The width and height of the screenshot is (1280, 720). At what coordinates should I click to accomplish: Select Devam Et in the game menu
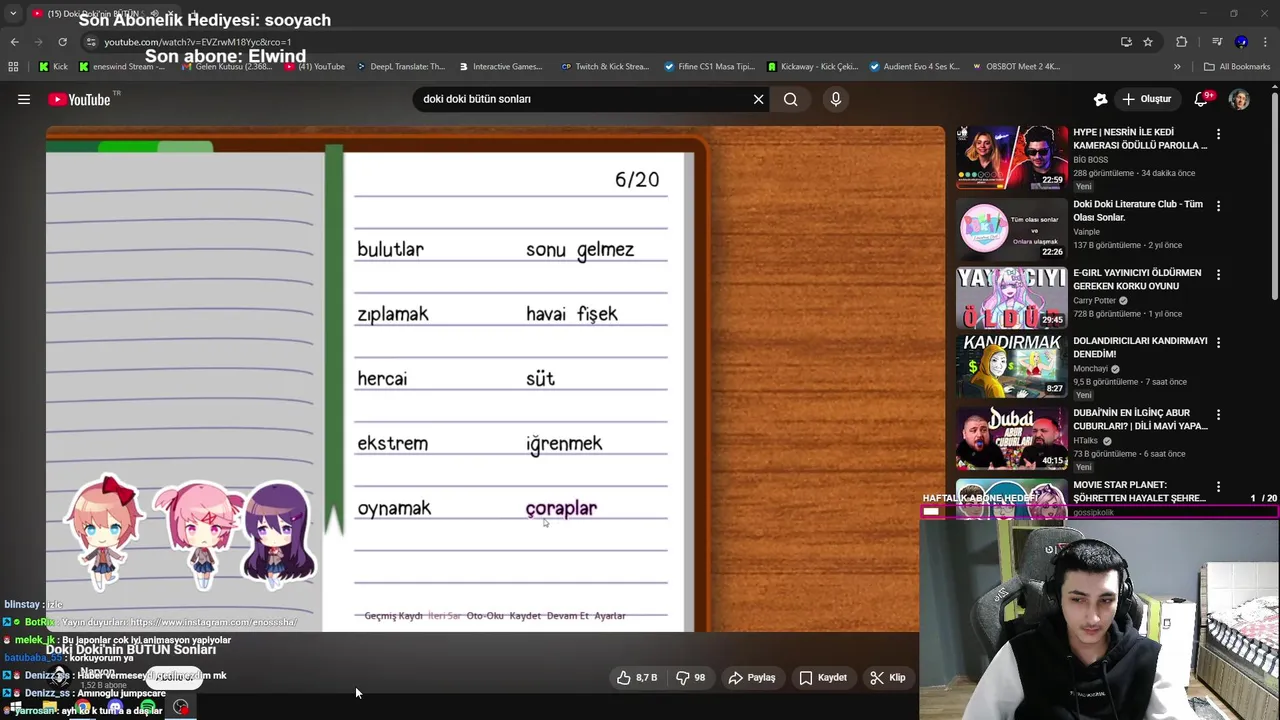click(x=568, y=616)
